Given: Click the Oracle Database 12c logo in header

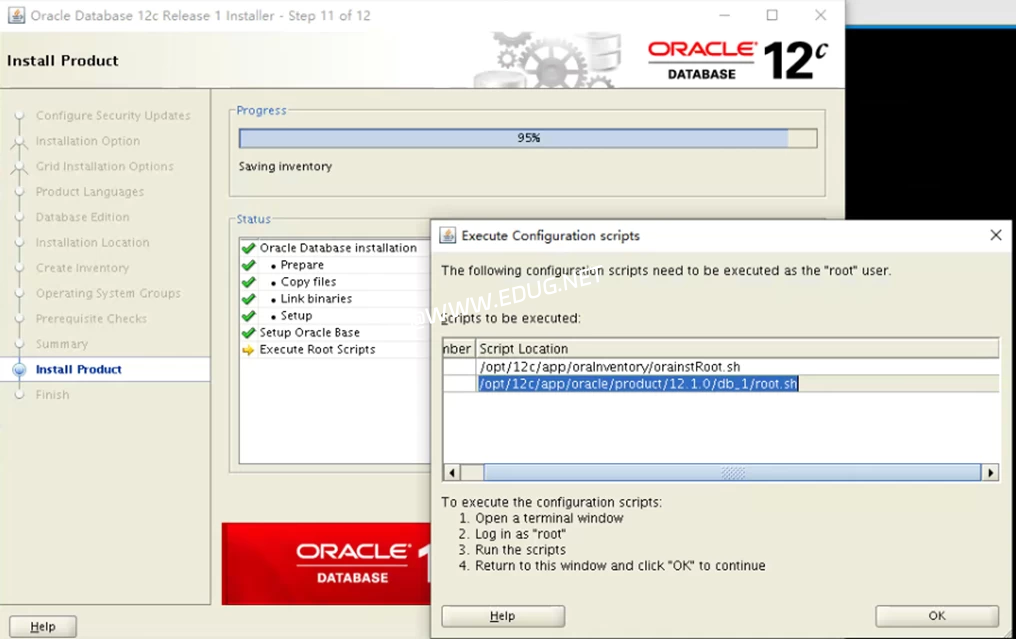Looking at the screenshot, I should [738, 60].
